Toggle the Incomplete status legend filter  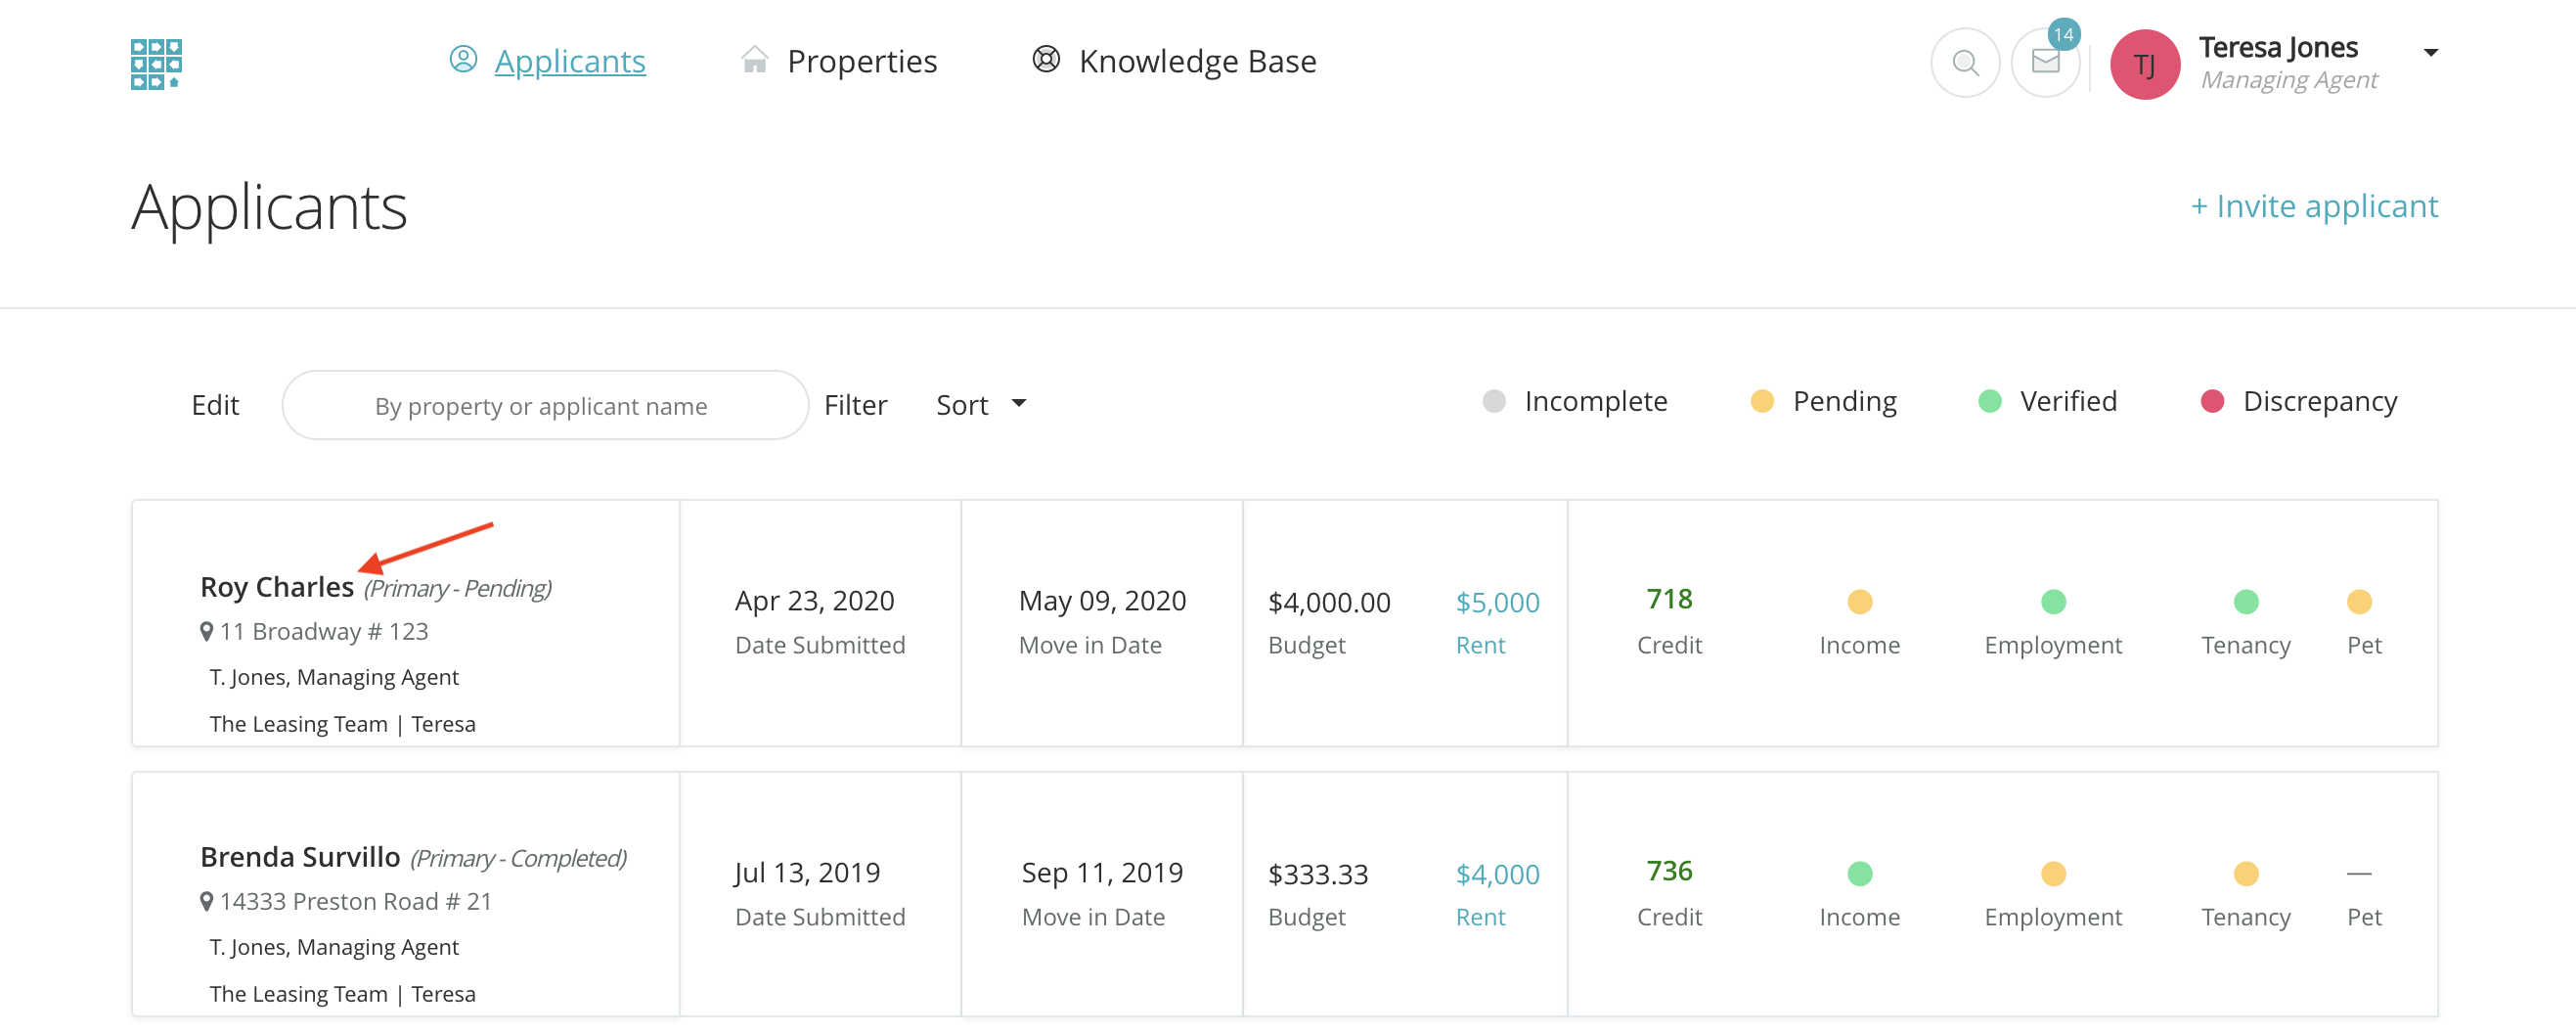point(1576,402)
